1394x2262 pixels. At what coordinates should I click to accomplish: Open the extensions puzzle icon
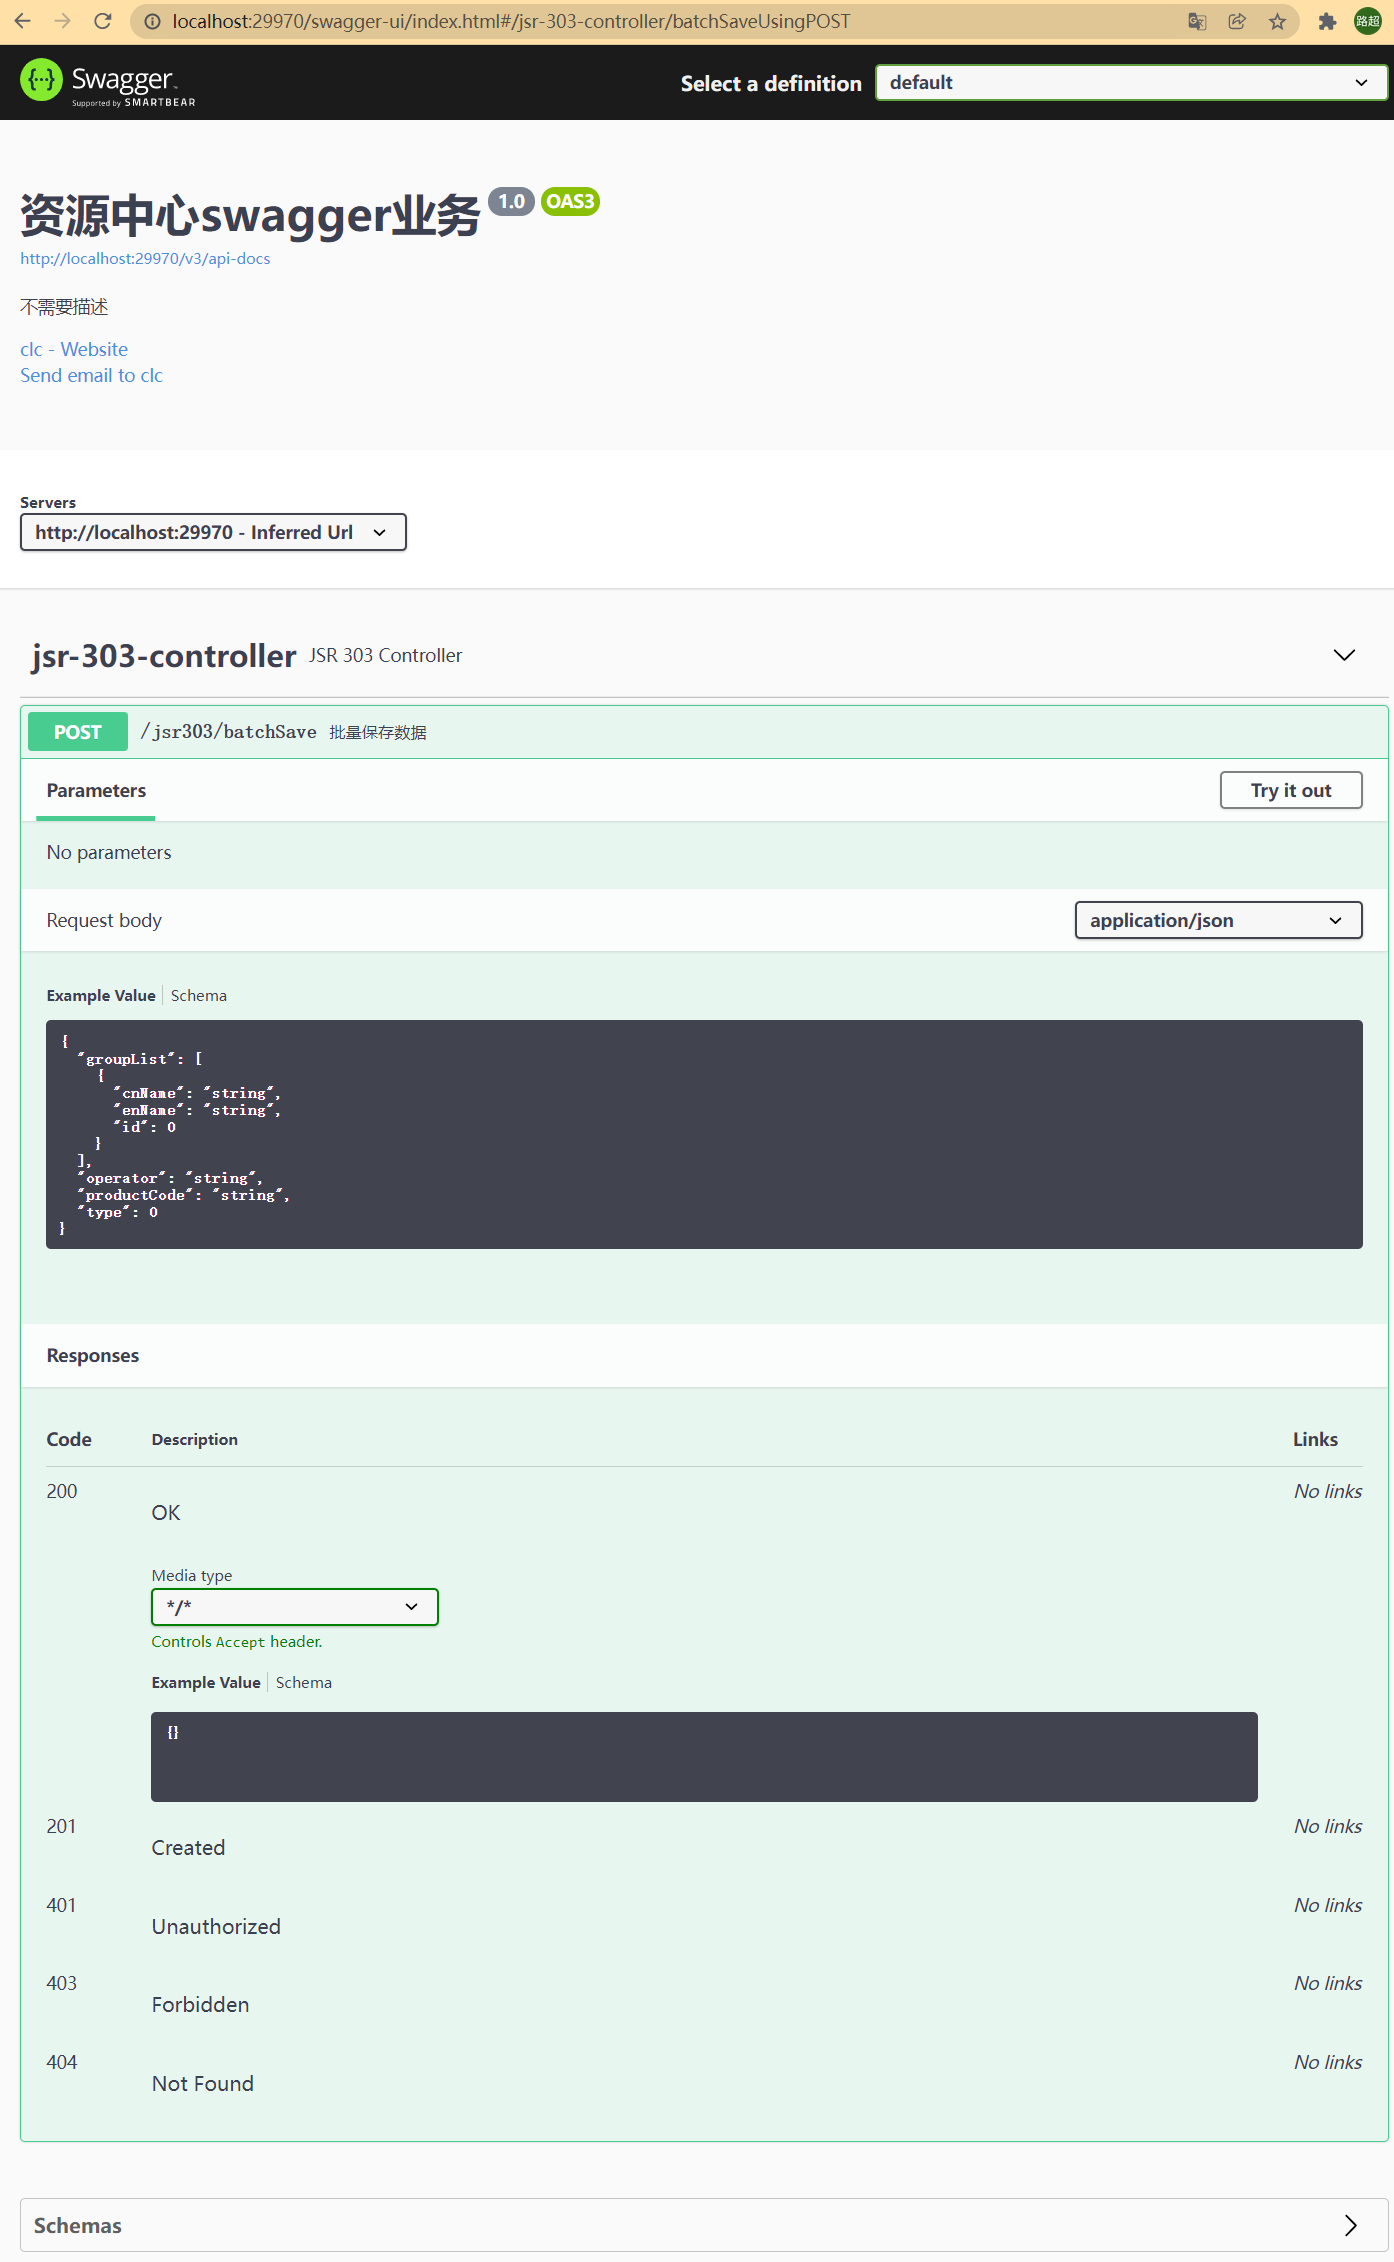click(x=1327, y=21)
